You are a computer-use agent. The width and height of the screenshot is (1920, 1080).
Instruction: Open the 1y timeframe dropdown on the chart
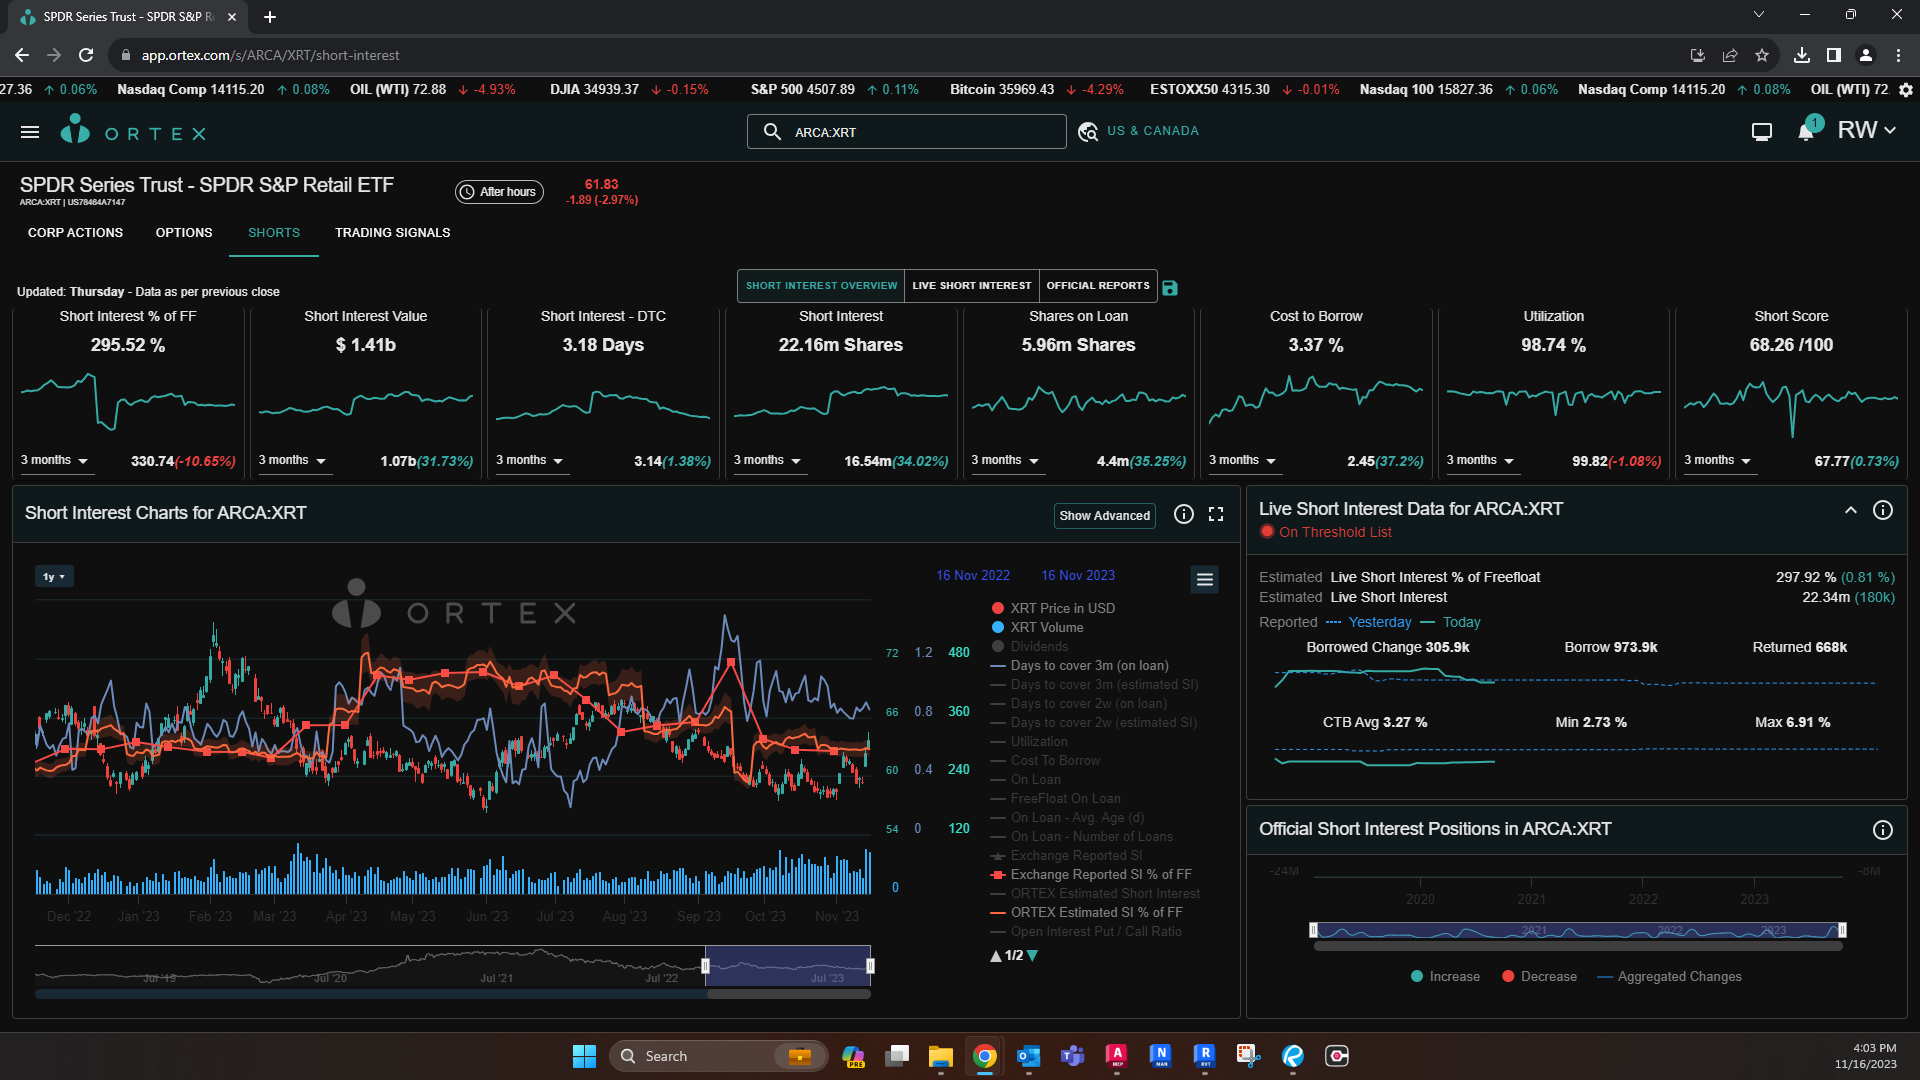(54, 576)
